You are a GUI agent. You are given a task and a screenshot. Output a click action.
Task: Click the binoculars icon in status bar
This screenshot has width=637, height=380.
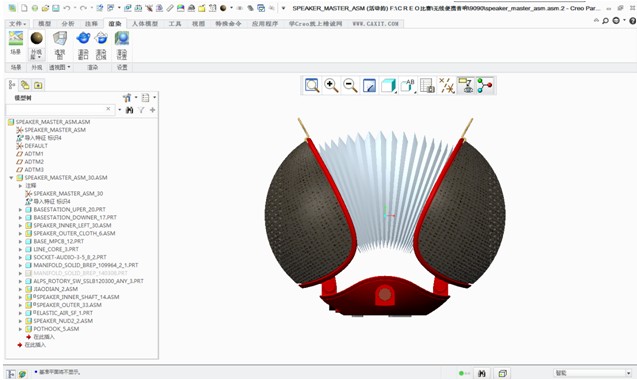(481, 373)
